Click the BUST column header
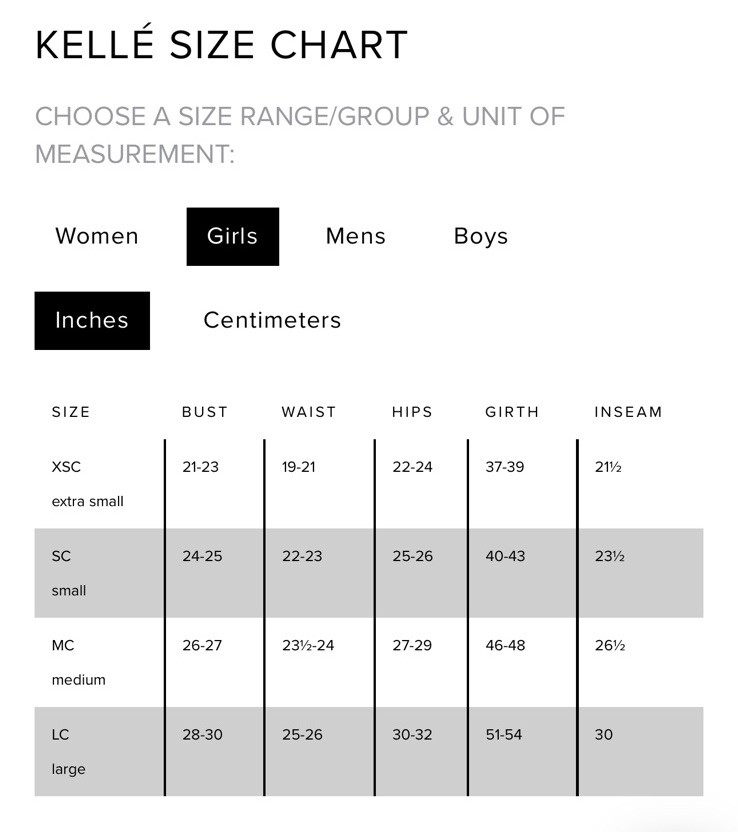The height and width of the screenshot is (832, 738). click(x=205, y=412)
